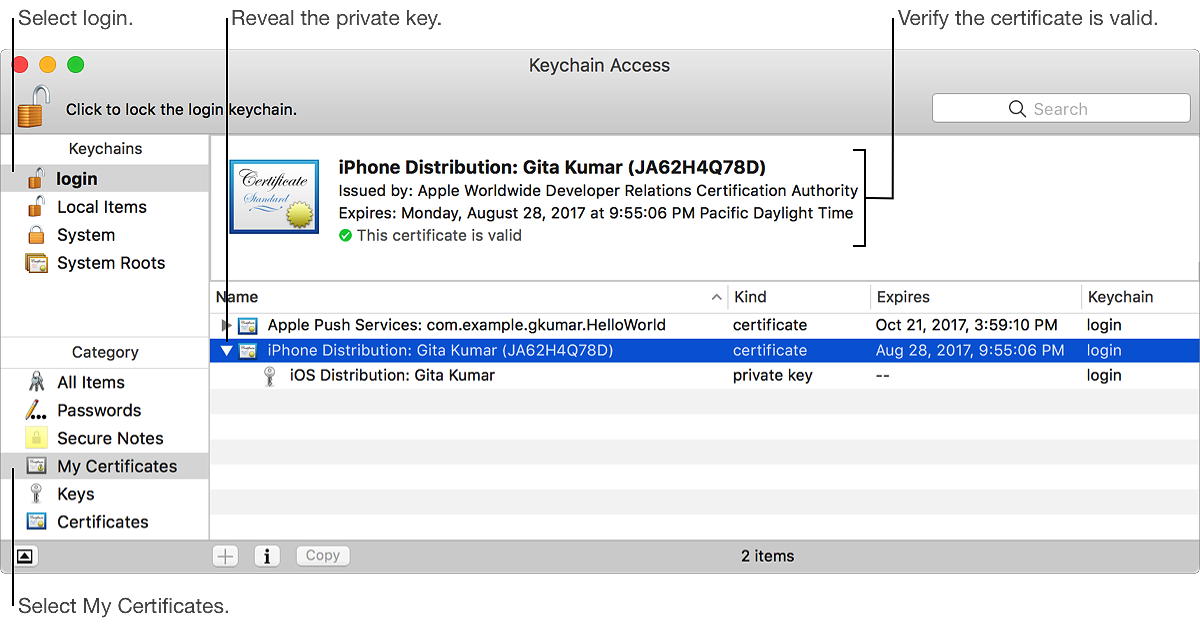Click the Name column sort arrow

(x=716, y=297)
